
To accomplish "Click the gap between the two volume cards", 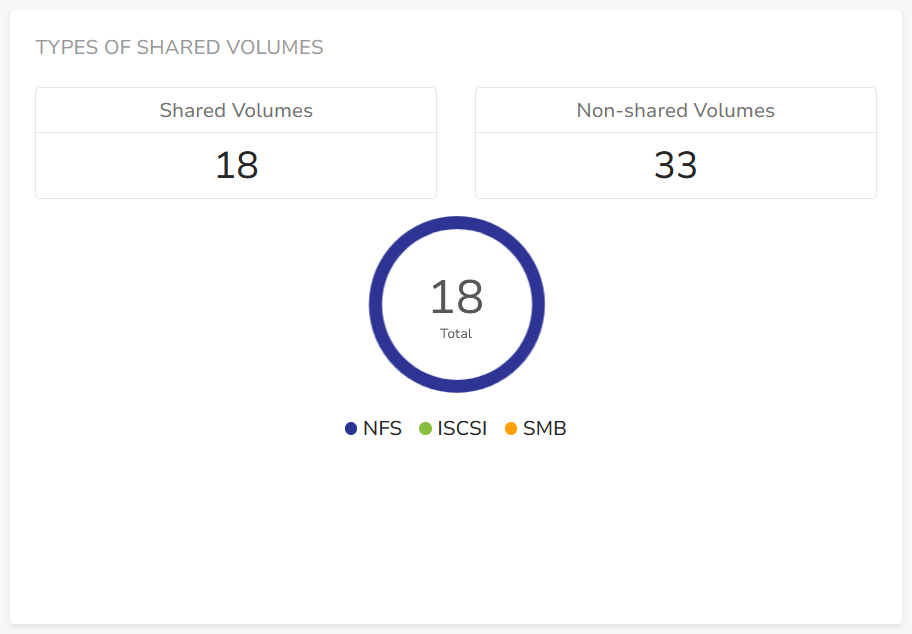I will [456, 143].
